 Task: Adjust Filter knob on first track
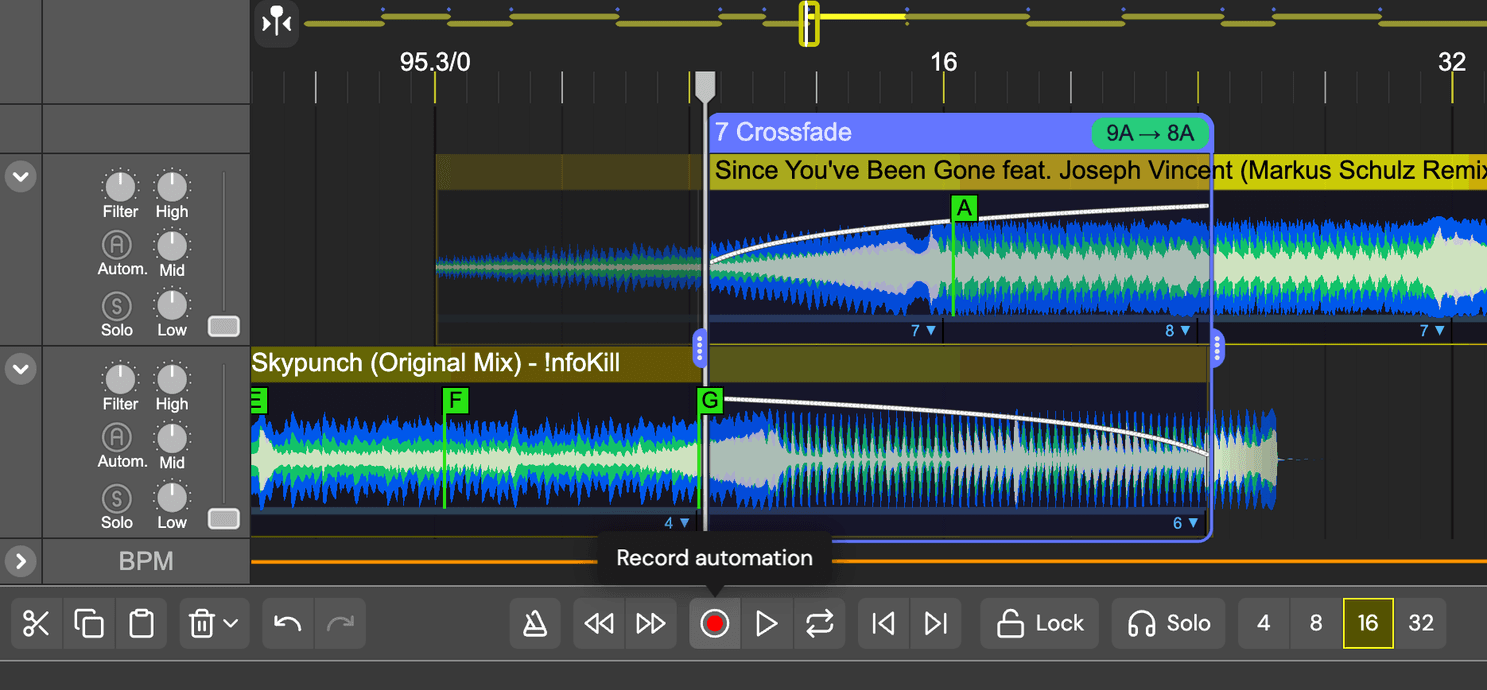tap(120, 186)
